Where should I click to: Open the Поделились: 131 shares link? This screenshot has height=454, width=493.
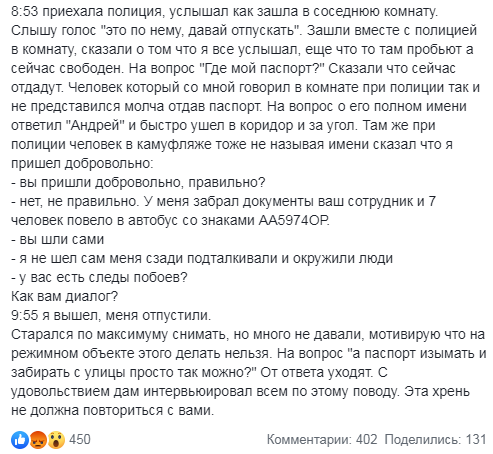pyautogui.click(x=435, y=439)
